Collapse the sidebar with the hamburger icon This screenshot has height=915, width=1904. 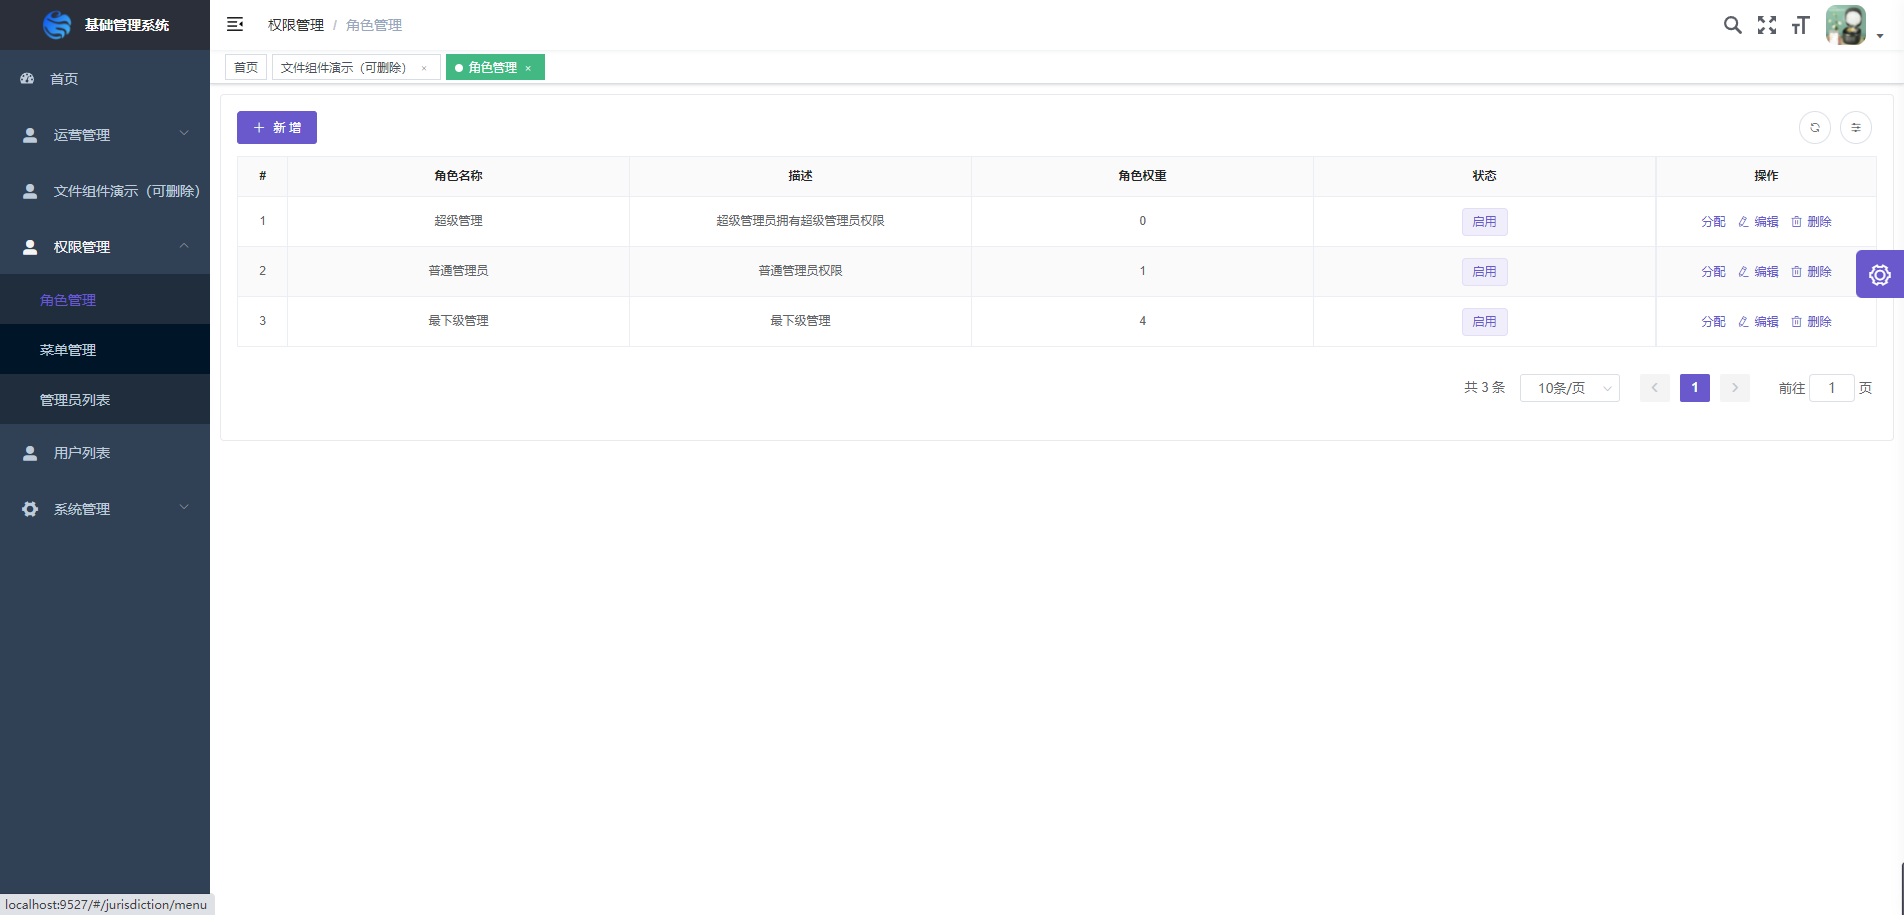point(235,24)
